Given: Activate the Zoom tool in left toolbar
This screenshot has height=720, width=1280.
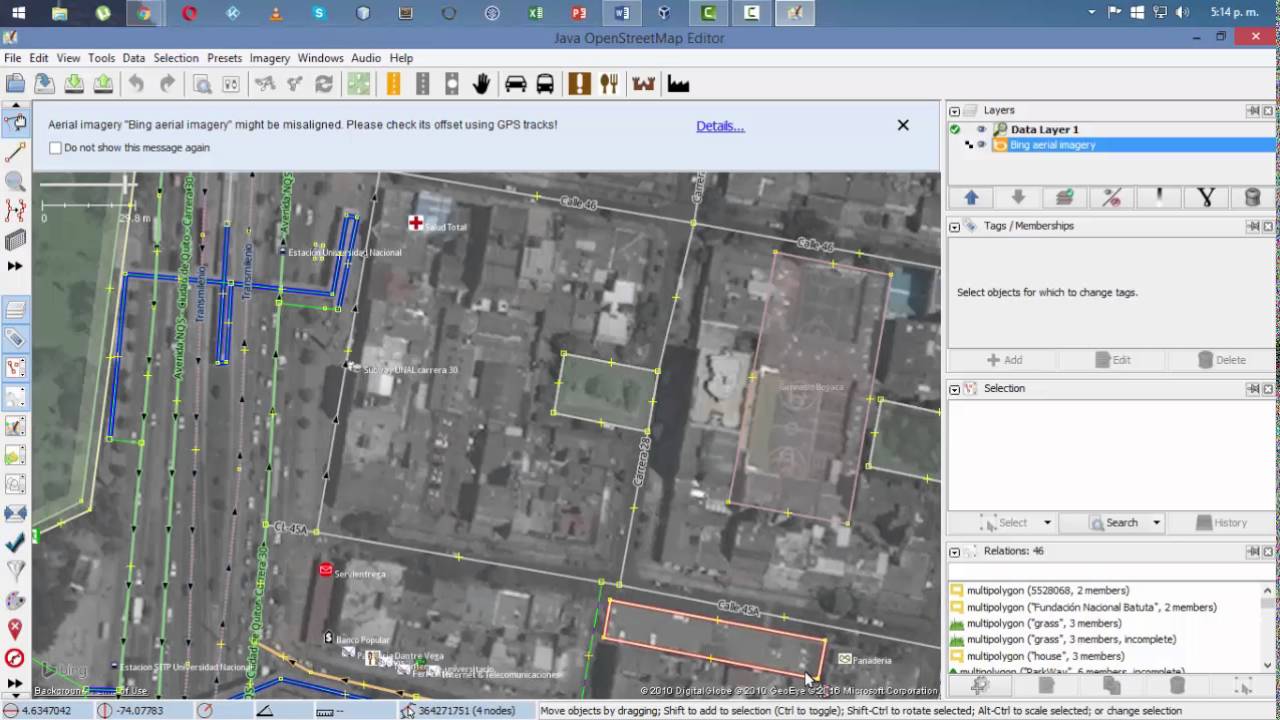Looking at the screenshot, I should 15,181.
